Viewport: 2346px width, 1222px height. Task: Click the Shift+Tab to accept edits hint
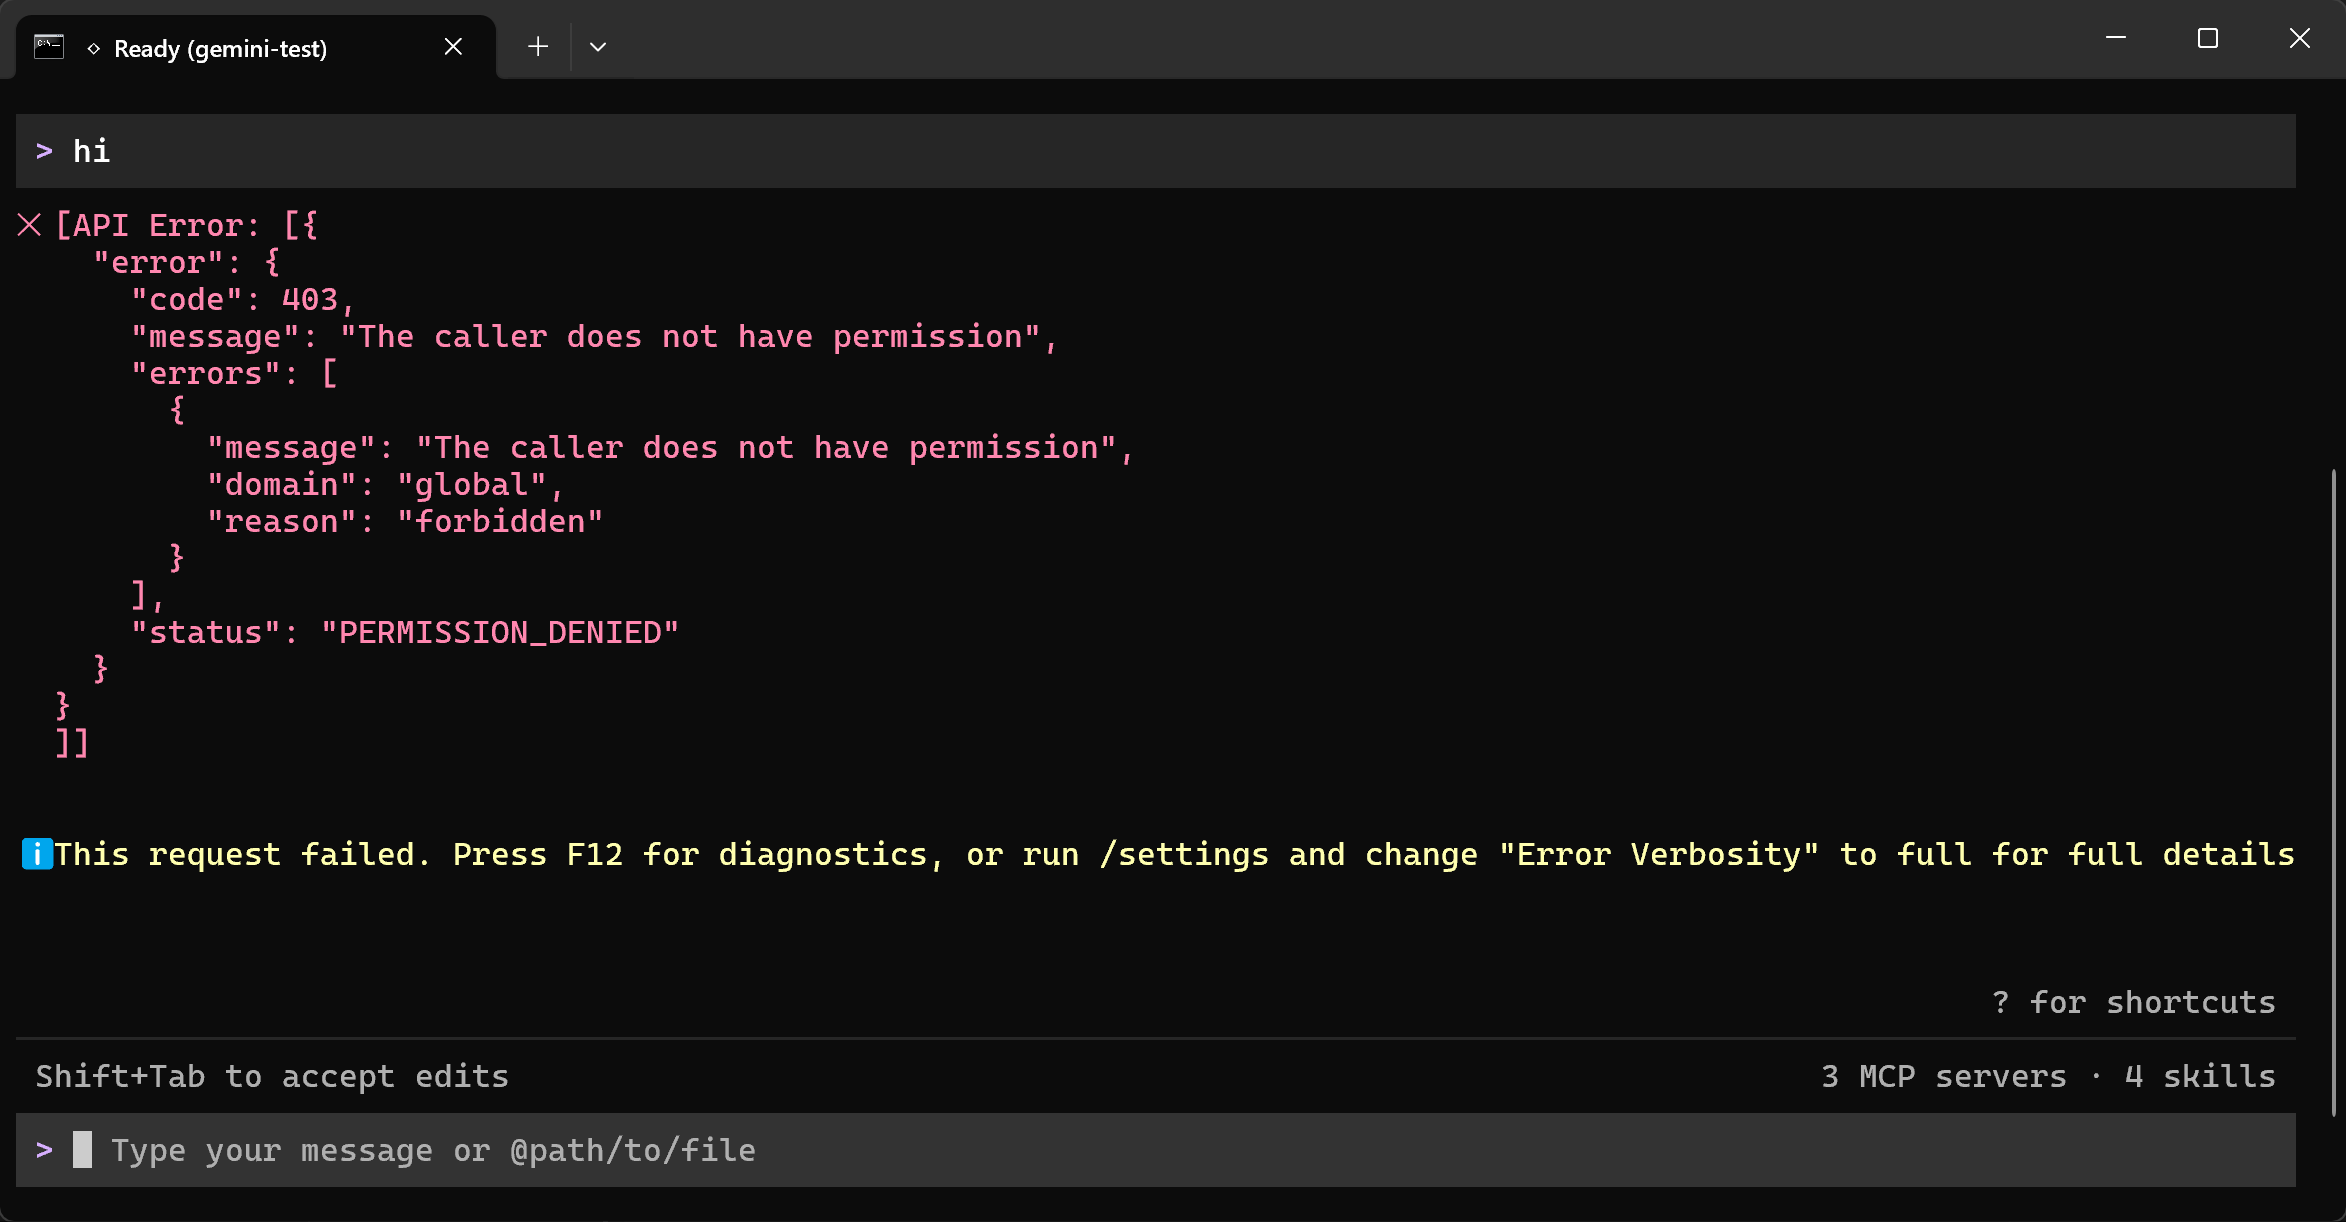[272, 1076]
